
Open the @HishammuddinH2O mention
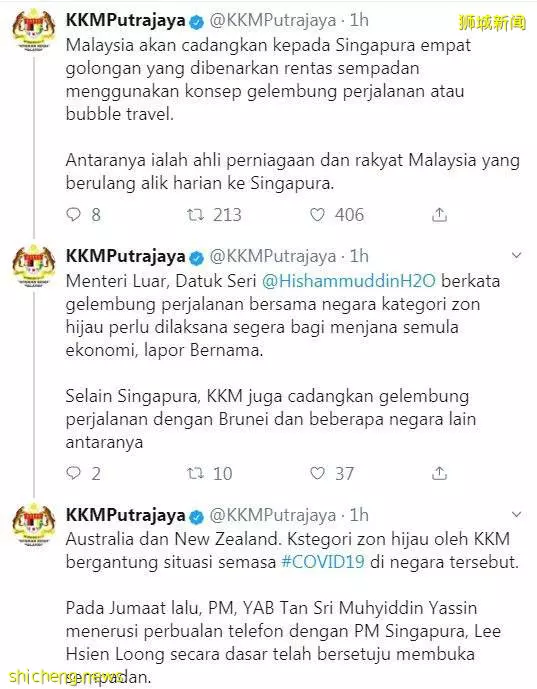coord(348,281)
